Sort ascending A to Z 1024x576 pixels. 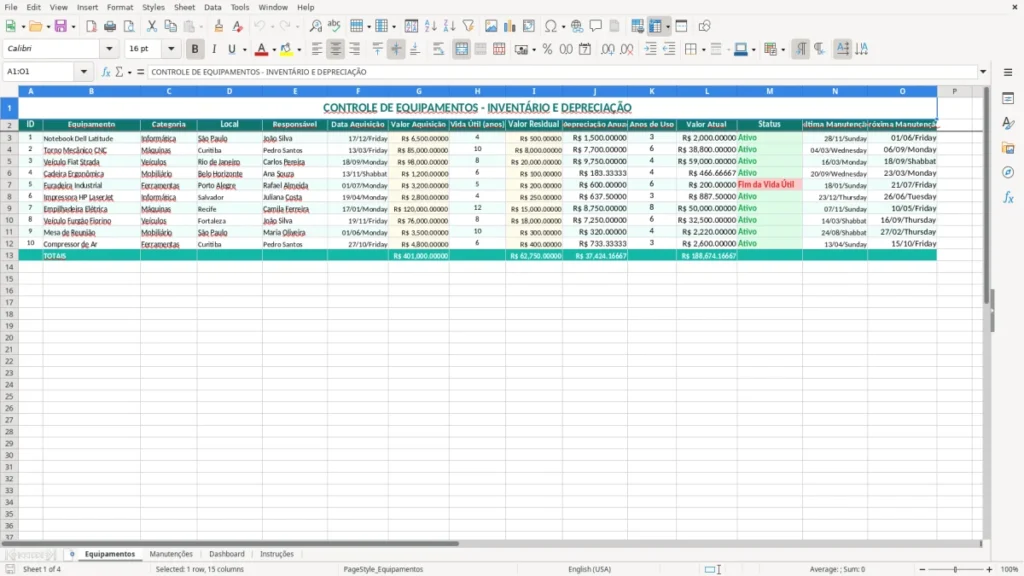430,26
